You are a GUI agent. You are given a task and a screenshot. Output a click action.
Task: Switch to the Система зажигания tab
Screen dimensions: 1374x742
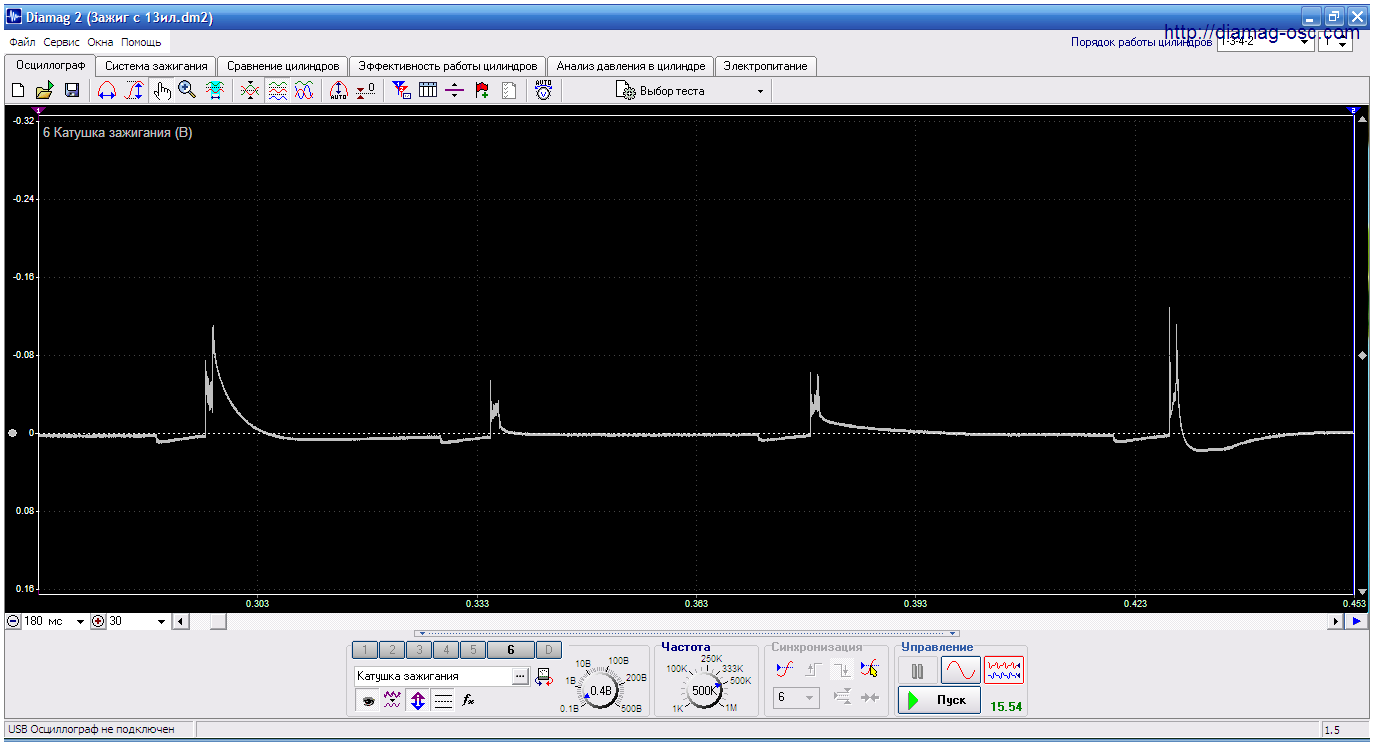click(x=156, y=66)
